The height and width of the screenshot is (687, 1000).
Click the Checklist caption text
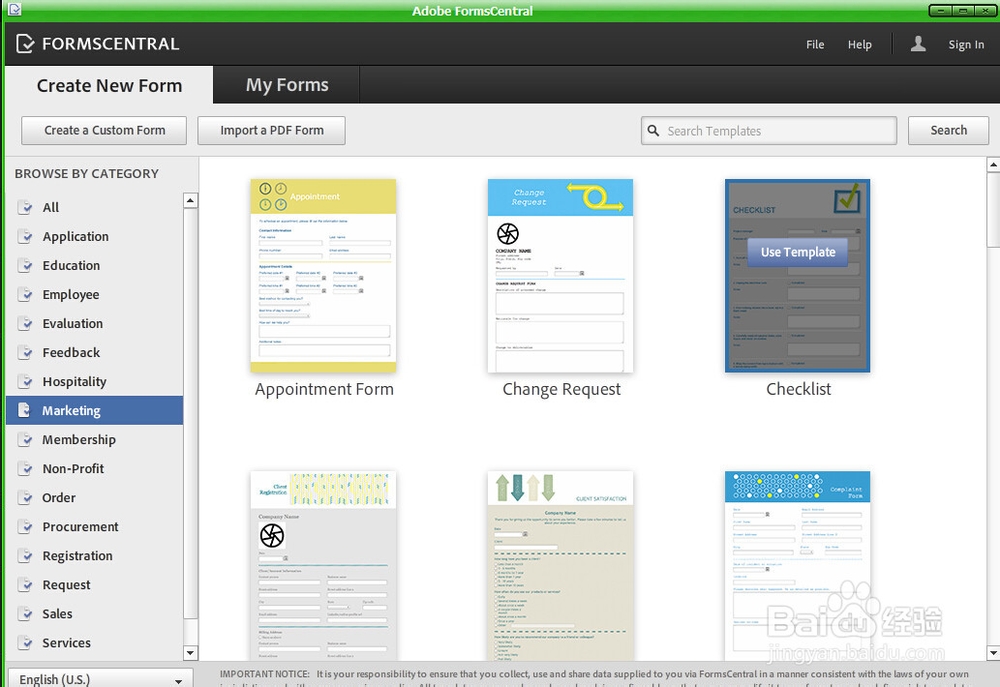[x=798, y=389]
